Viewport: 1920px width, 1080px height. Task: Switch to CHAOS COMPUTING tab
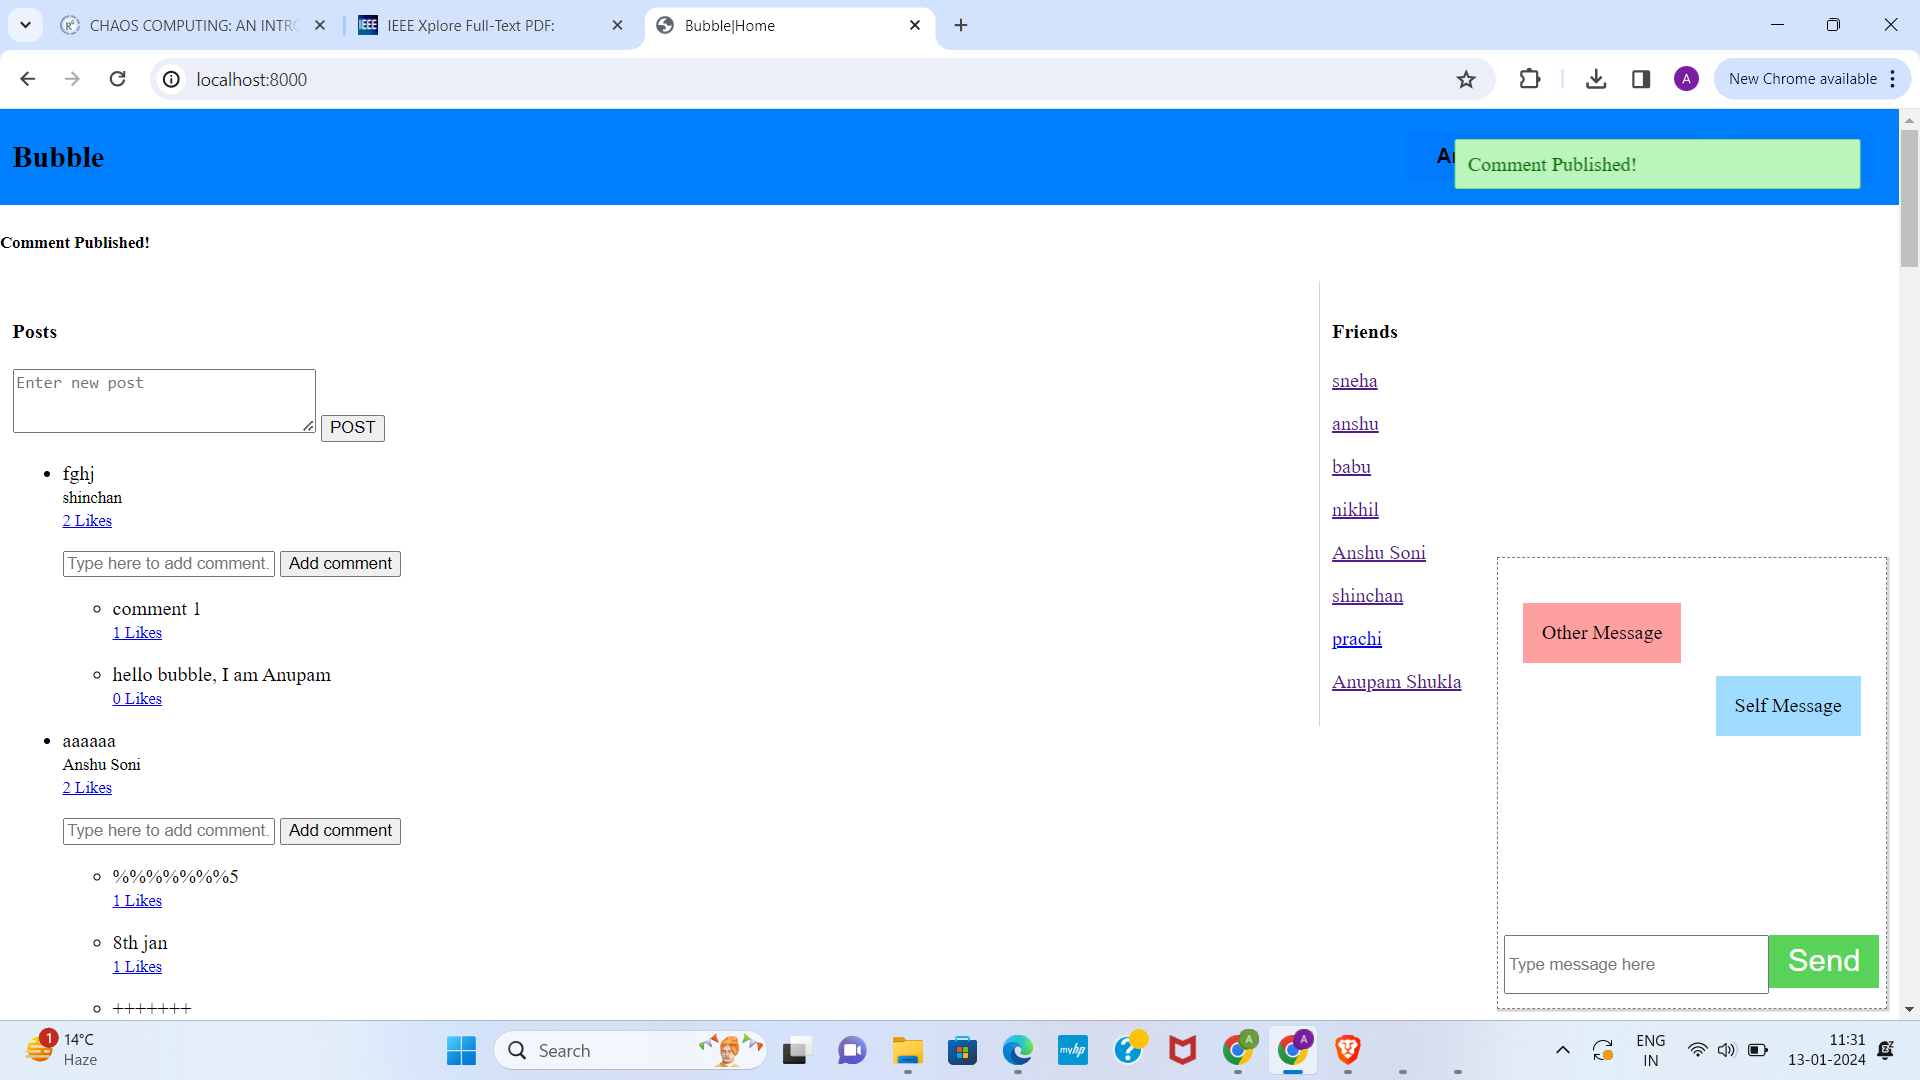coord(192,25)
